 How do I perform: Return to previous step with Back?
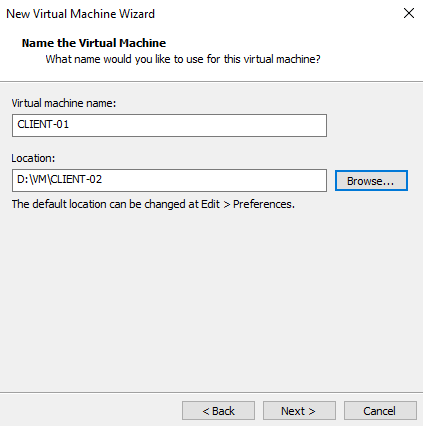point(218,411)
